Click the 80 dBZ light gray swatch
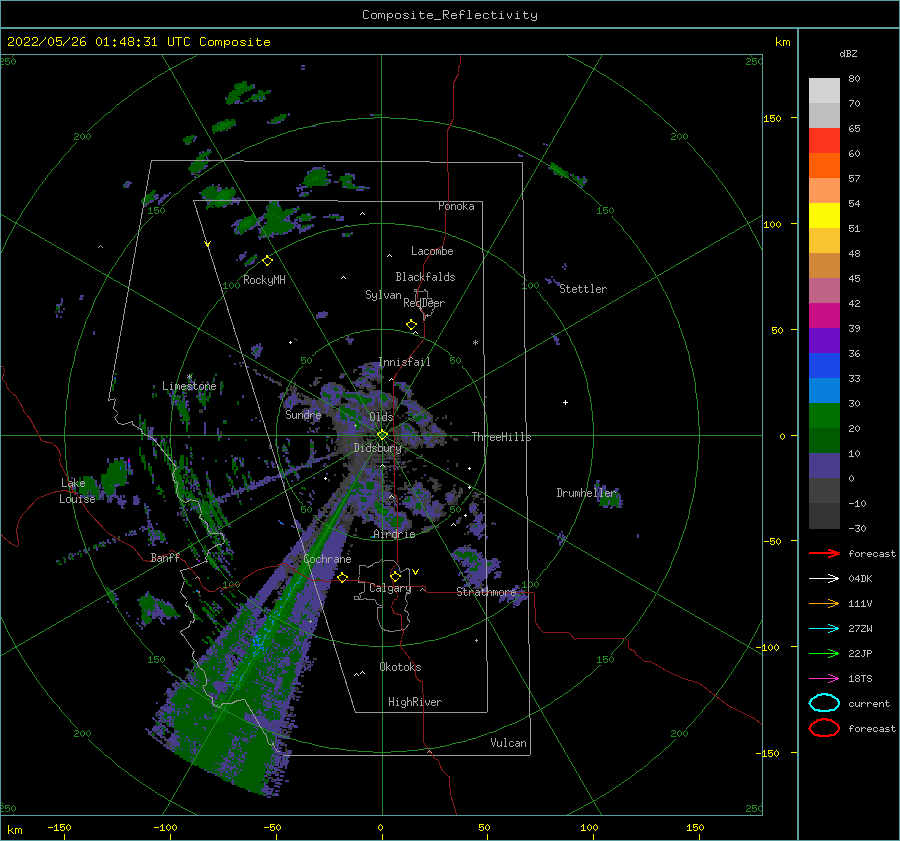This screenshot has height=841, width=900. tap(824, 90)
